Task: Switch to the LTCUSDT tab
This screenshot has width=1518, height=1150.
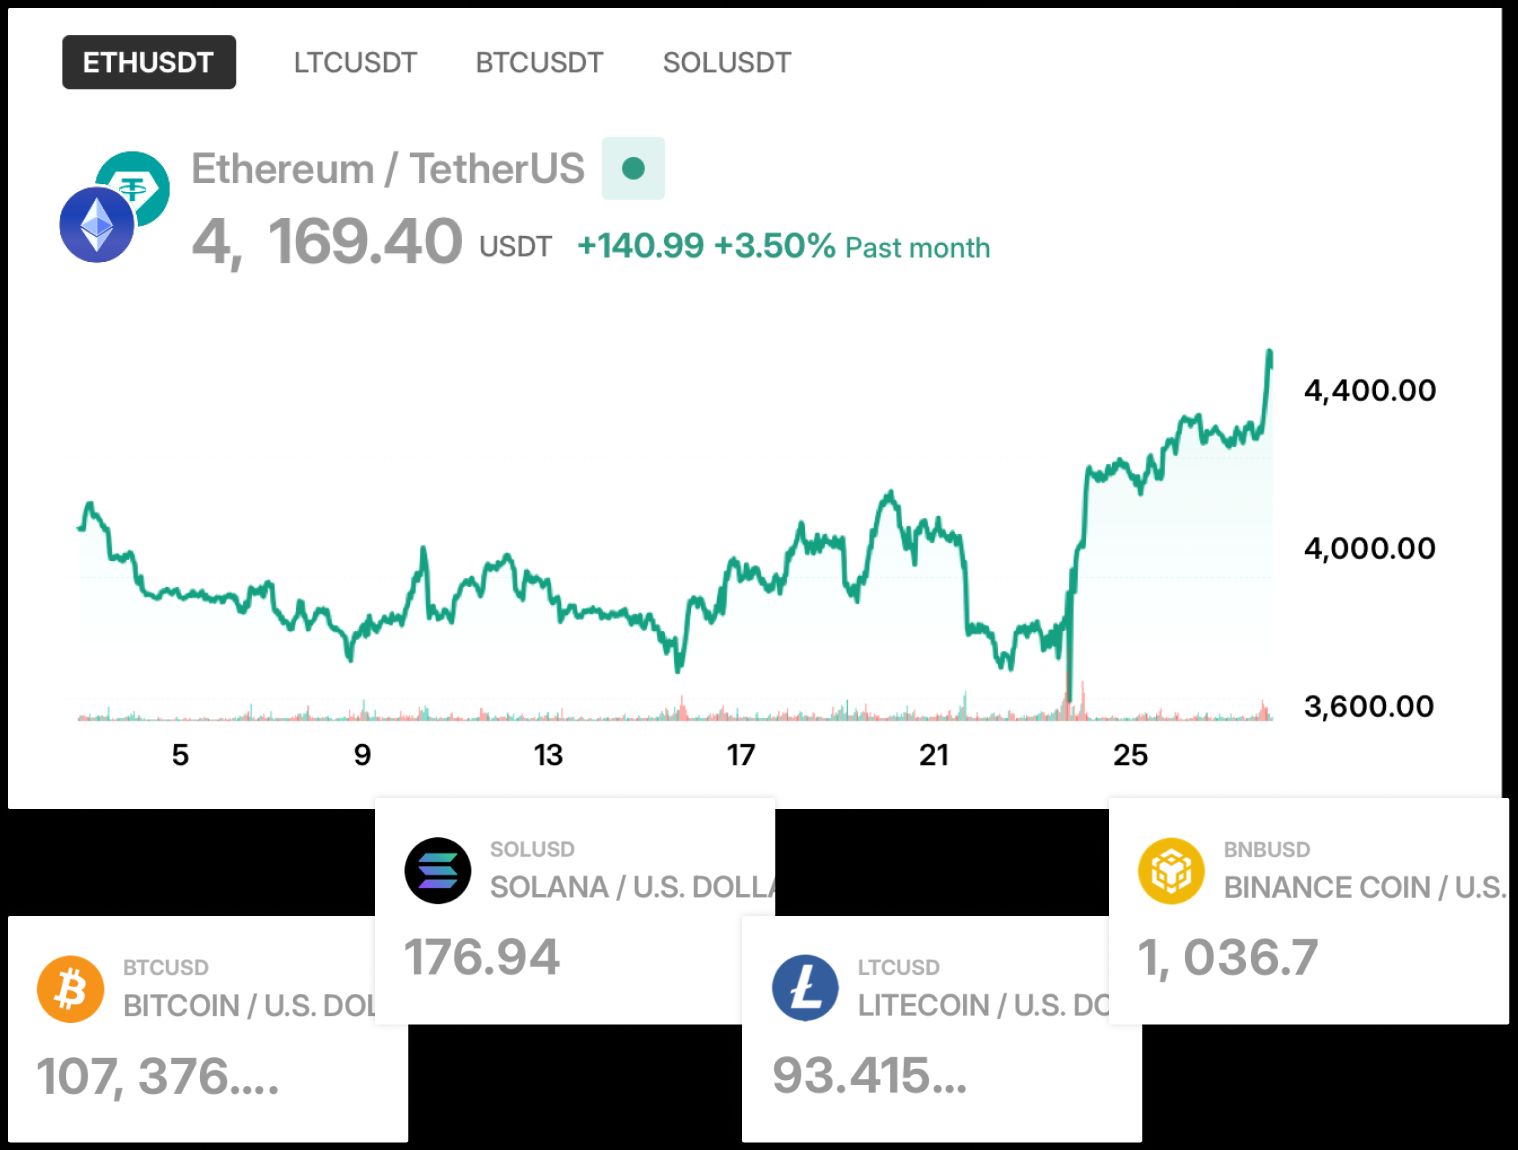Action: (355, 62)
